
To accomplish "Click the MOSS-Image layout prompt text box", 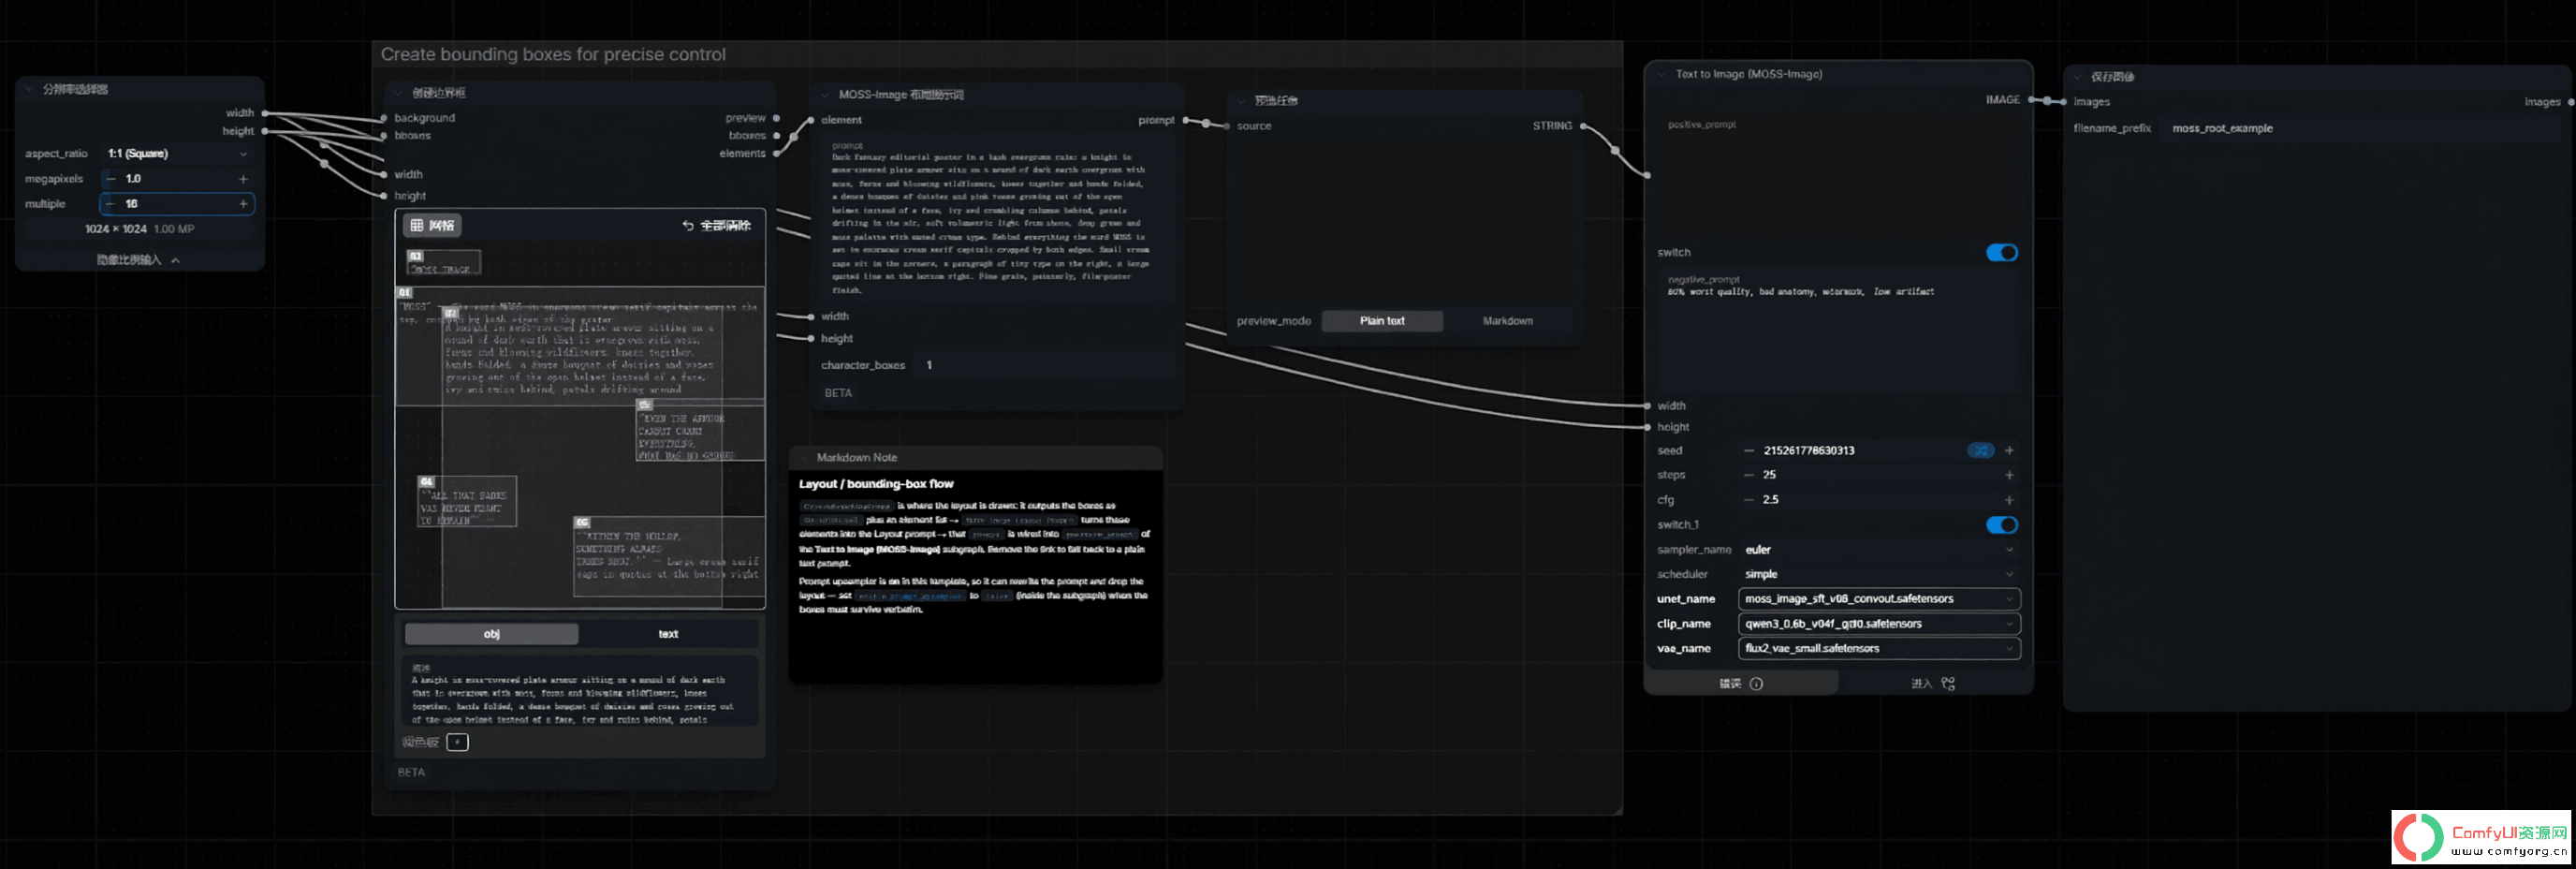I will pos(997,219).
